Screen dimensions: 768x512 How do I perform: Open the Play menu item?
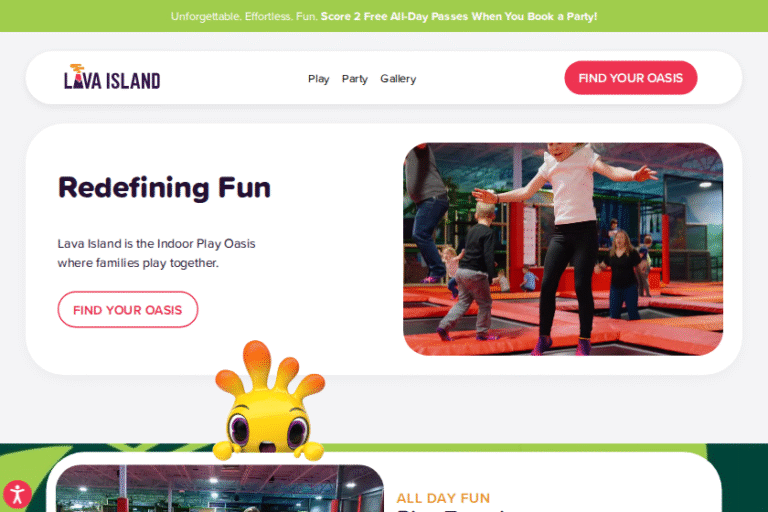[318, 79]
